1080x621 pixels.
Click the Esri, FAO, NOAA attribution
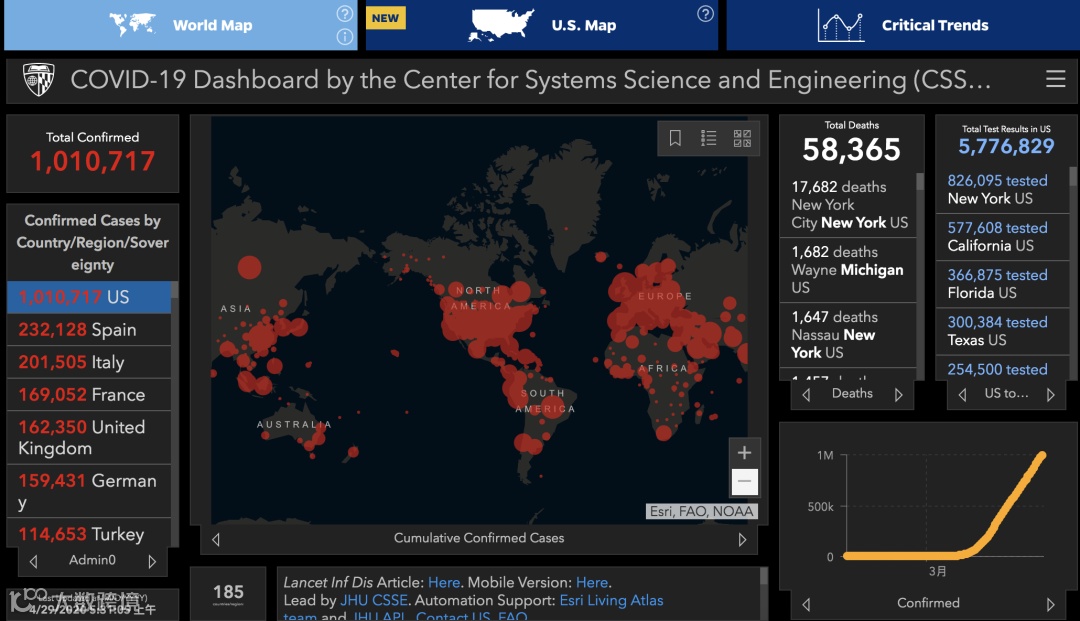click(x=701, y=512)
